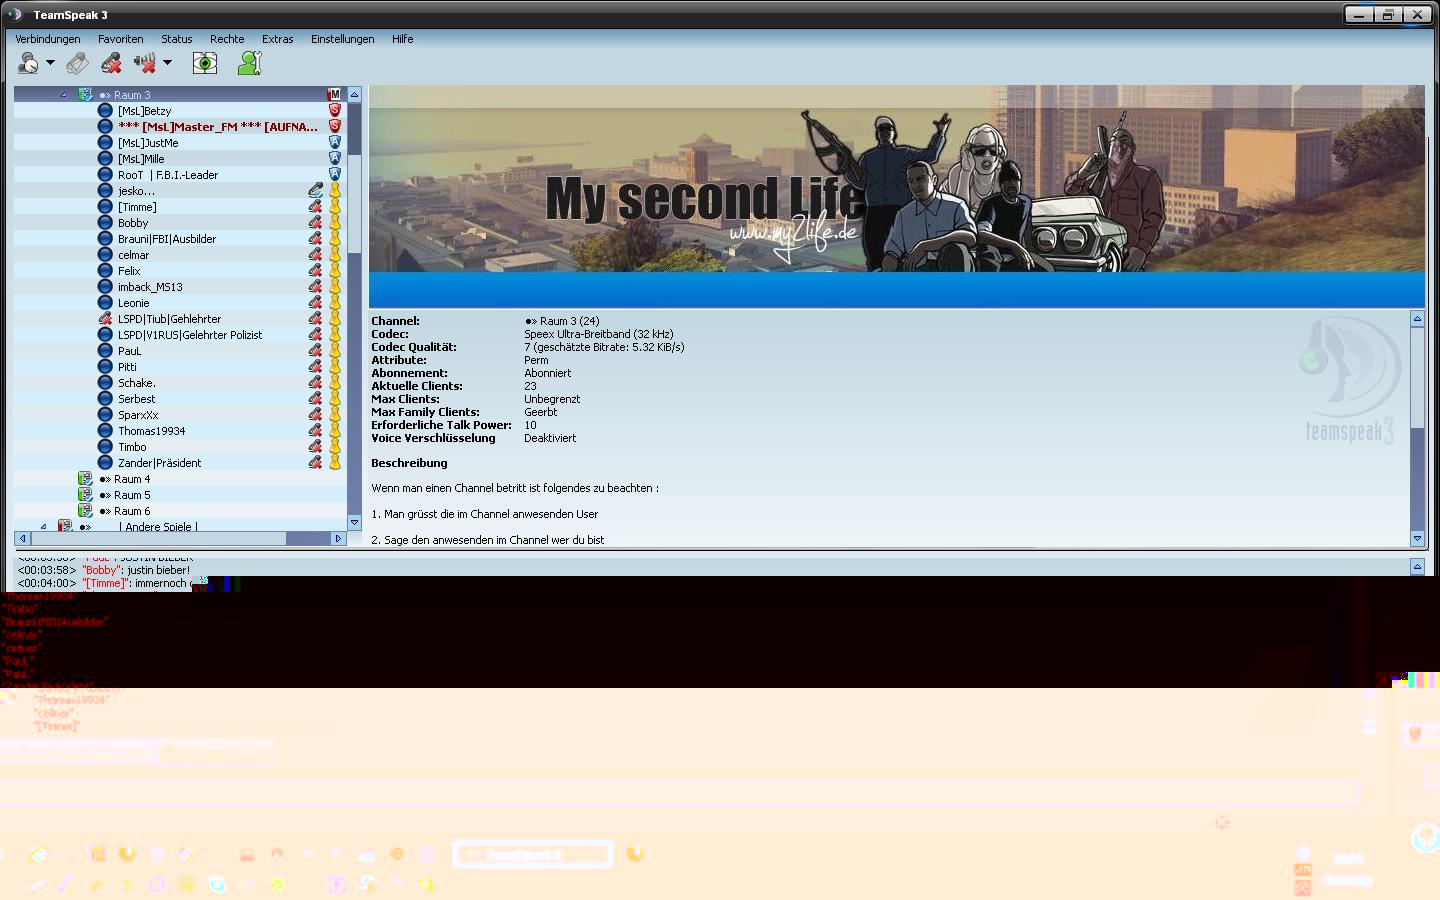
Task: Select user [MsL]Betzy in the channel tree
Action: [x=145, y=111]
